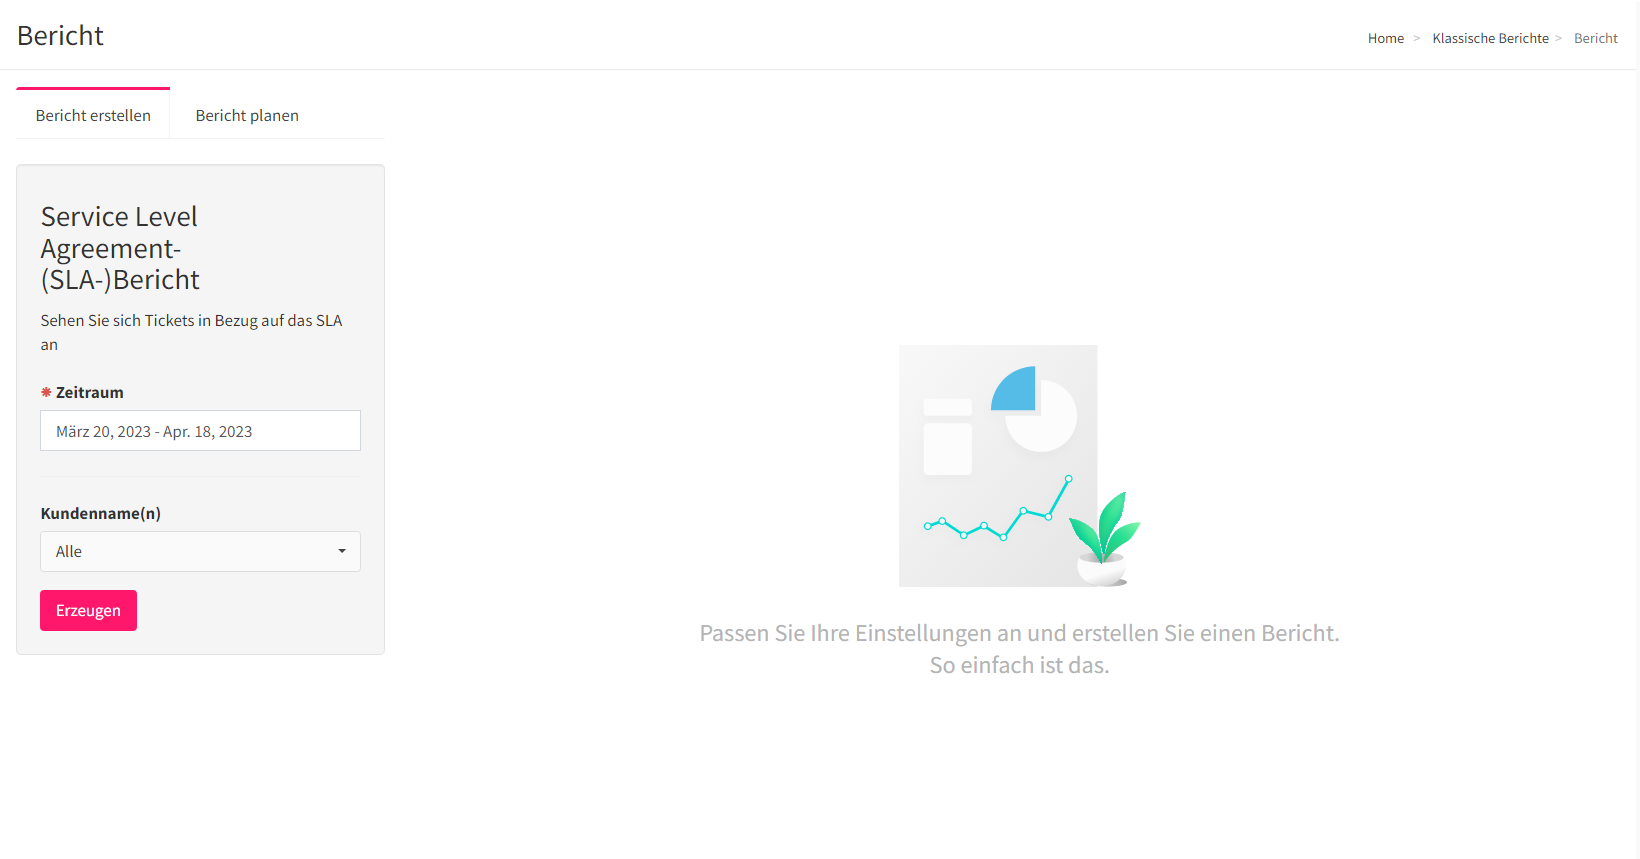Viewport: 1640px width, 859px height.
Task: Click the Zeitraum date range field
Action: click(200, 431)
